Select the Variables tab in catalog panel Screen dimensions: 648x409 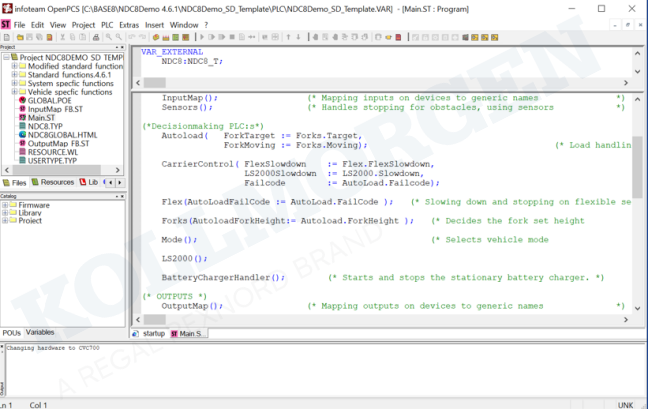coord(40,332)
